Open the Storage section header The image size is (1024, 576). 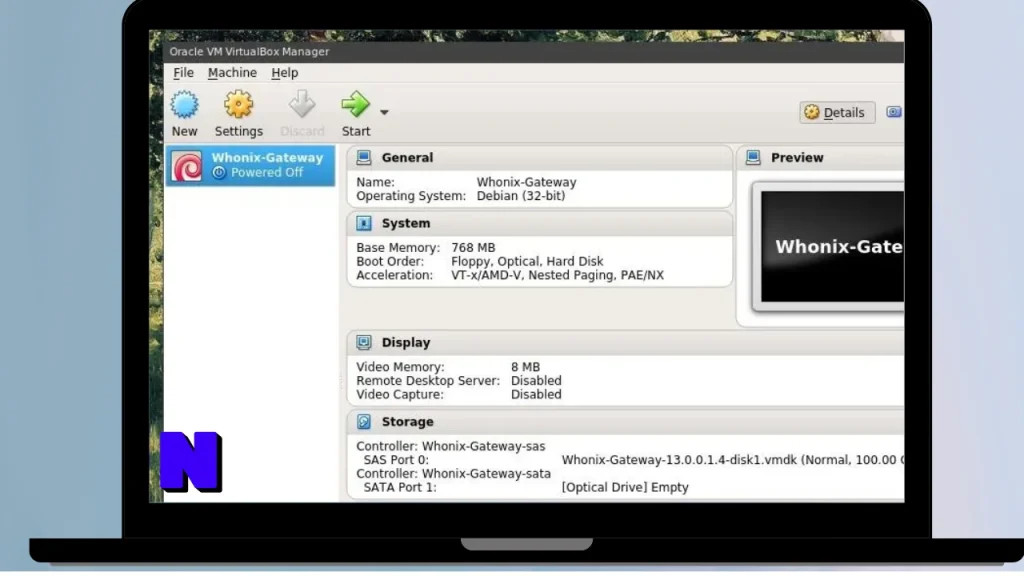(626, 422)
